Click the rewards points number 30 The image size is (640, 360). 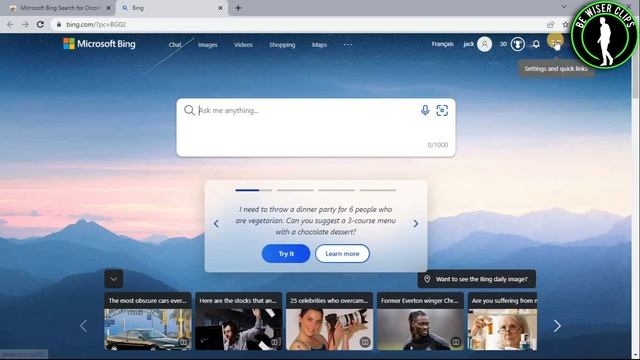tap(503, 44)
